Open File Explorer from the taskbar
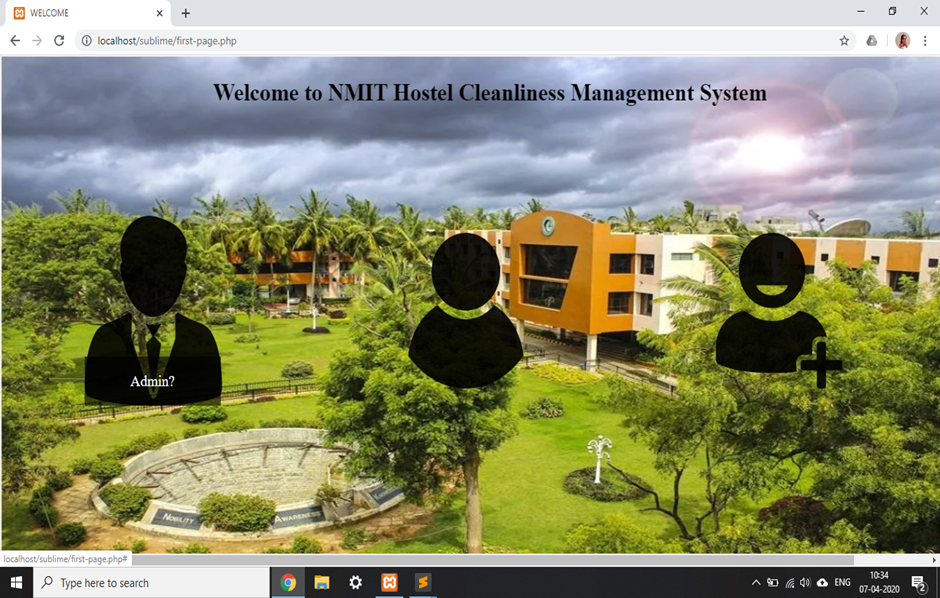Viewport: 940px width, 598px height. click(x=321, y=582)
